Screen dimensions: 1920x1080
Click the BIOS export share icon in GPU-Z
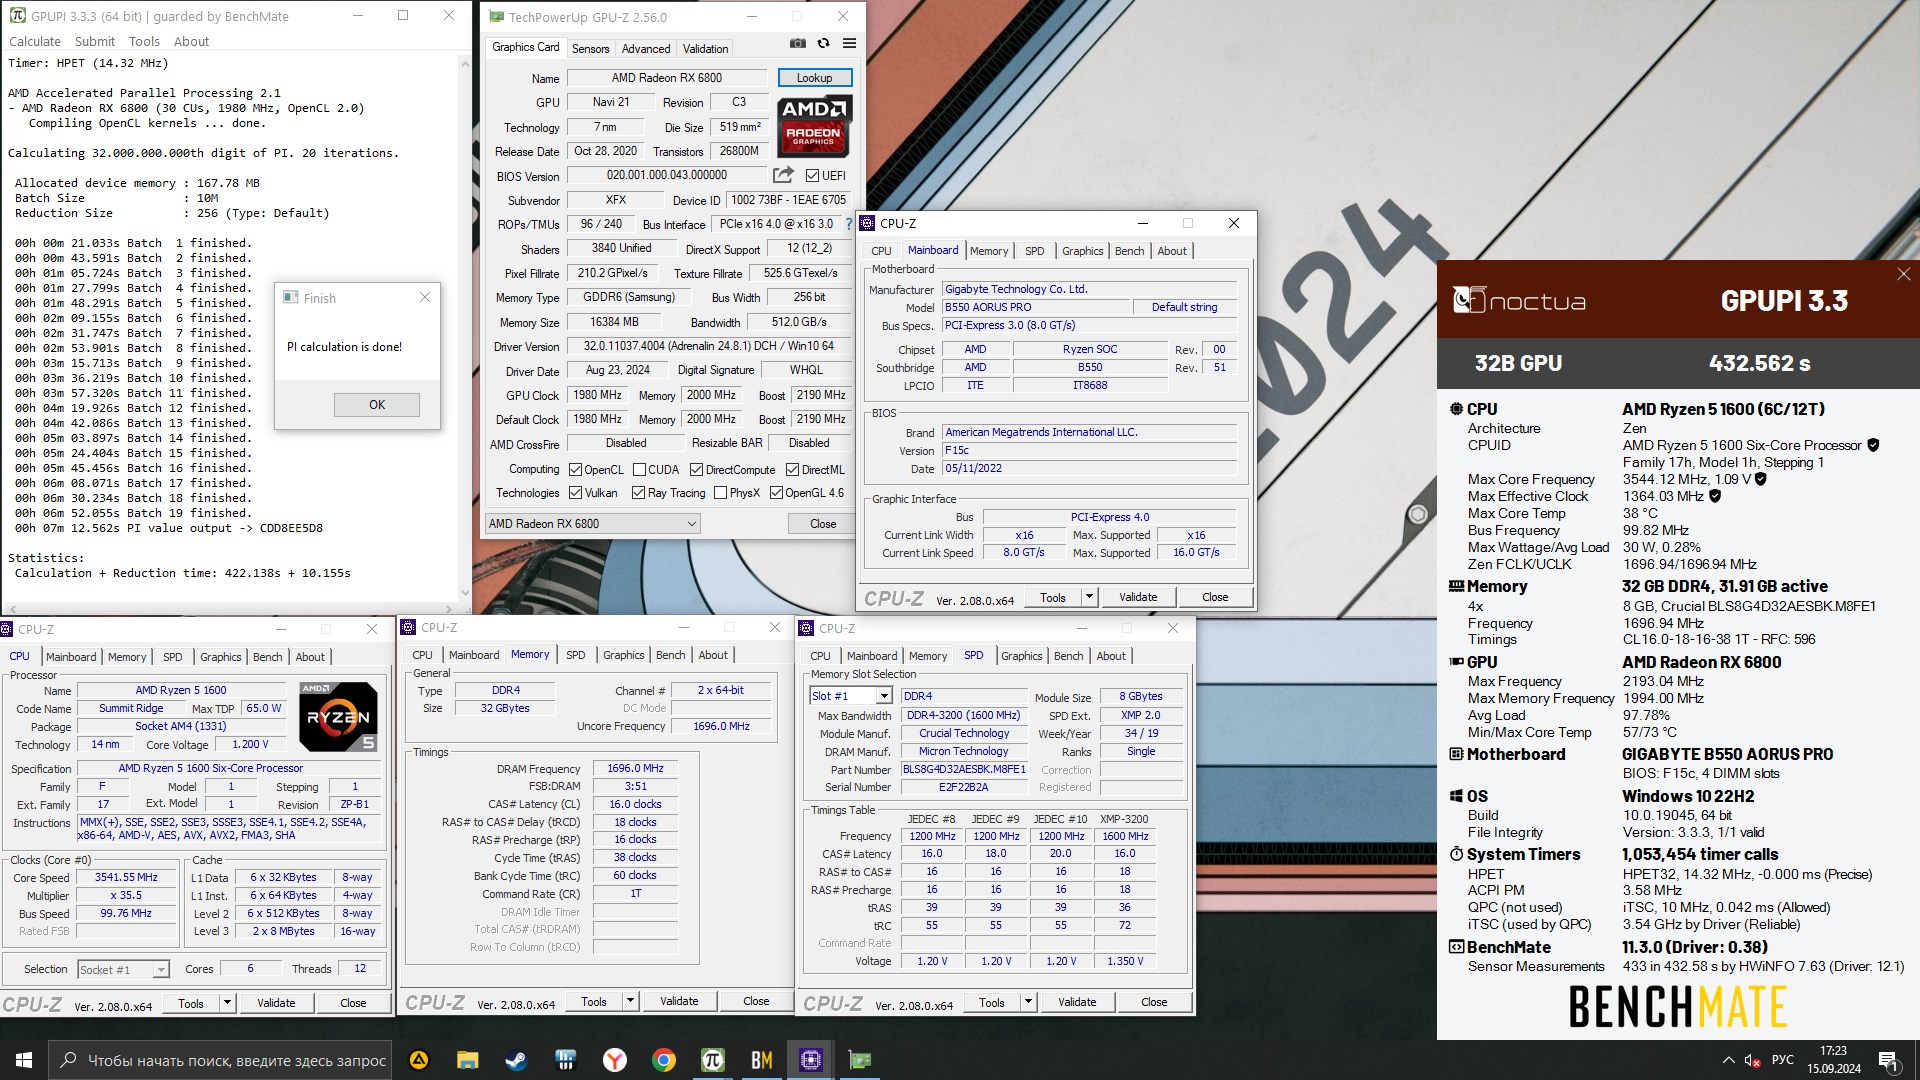[x=783, y=175]
